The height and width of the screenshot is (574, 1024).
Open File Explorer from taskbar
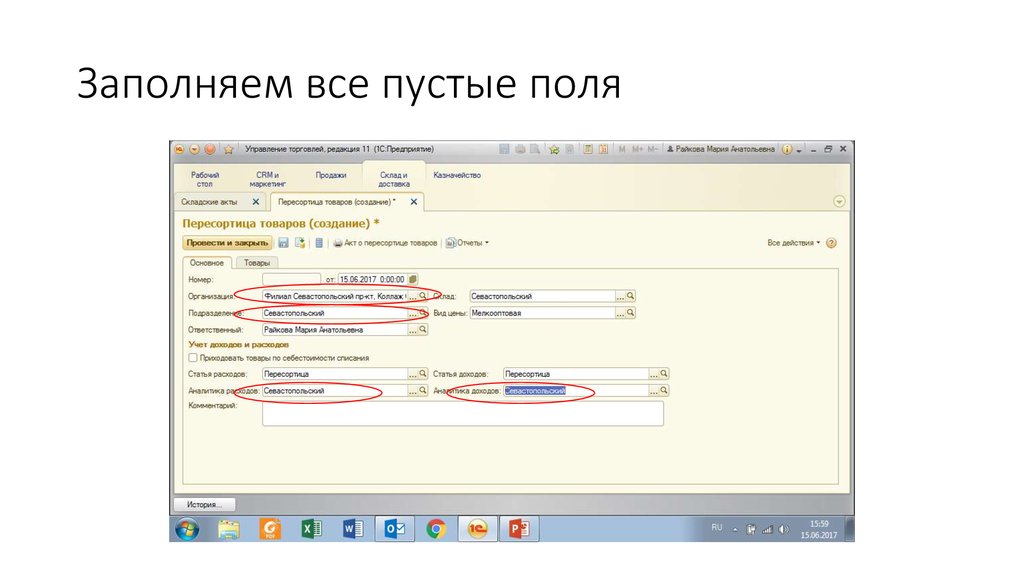pyautogui.click(x=229, y=529)
